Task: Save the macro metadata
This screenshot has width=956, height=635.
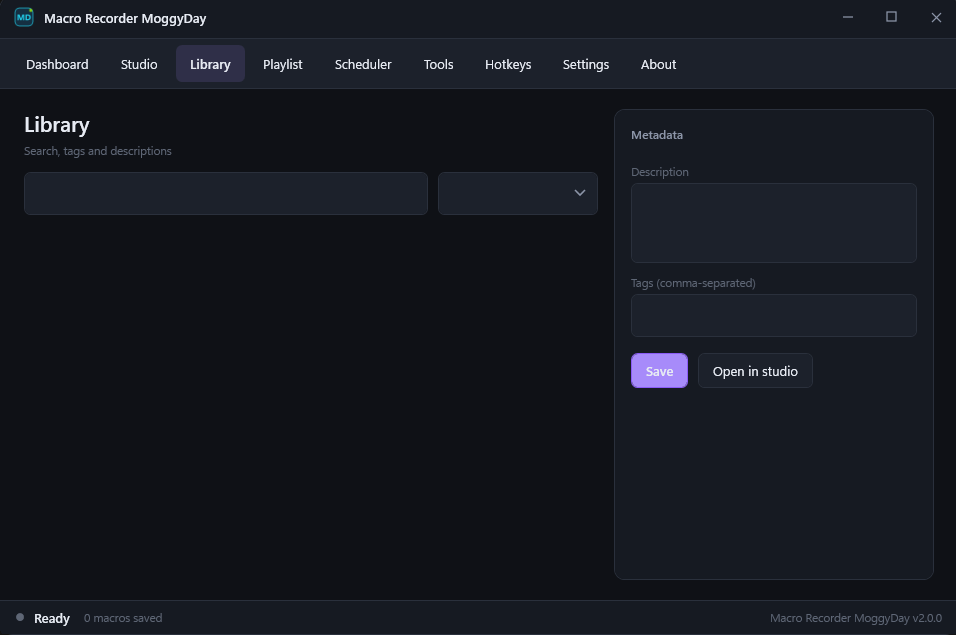Action: coord(659,371)
